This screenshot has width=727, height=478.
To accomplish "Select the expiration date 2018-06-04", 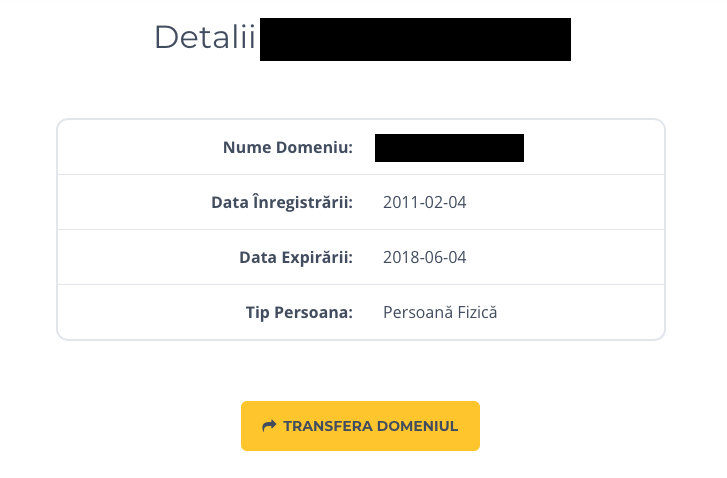I will tap(425, 258).
